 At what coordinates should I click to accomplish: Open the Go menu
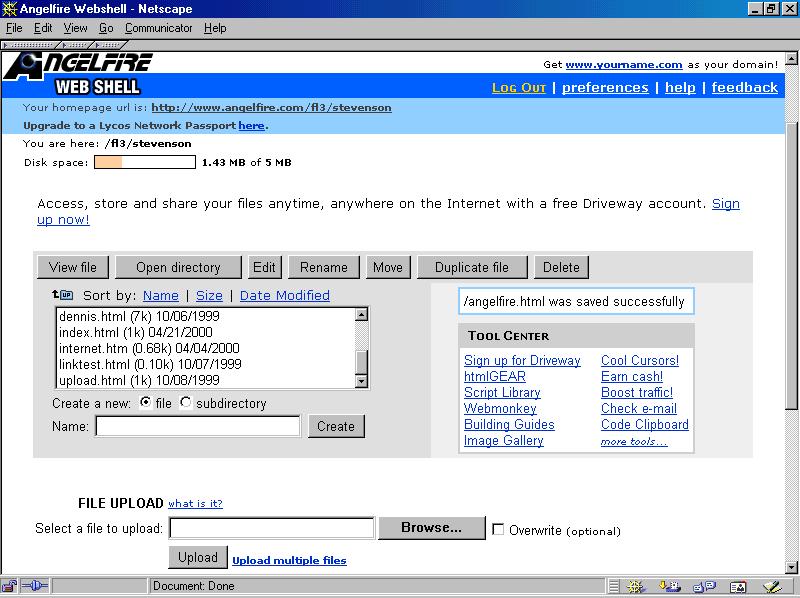coord(106,28)
